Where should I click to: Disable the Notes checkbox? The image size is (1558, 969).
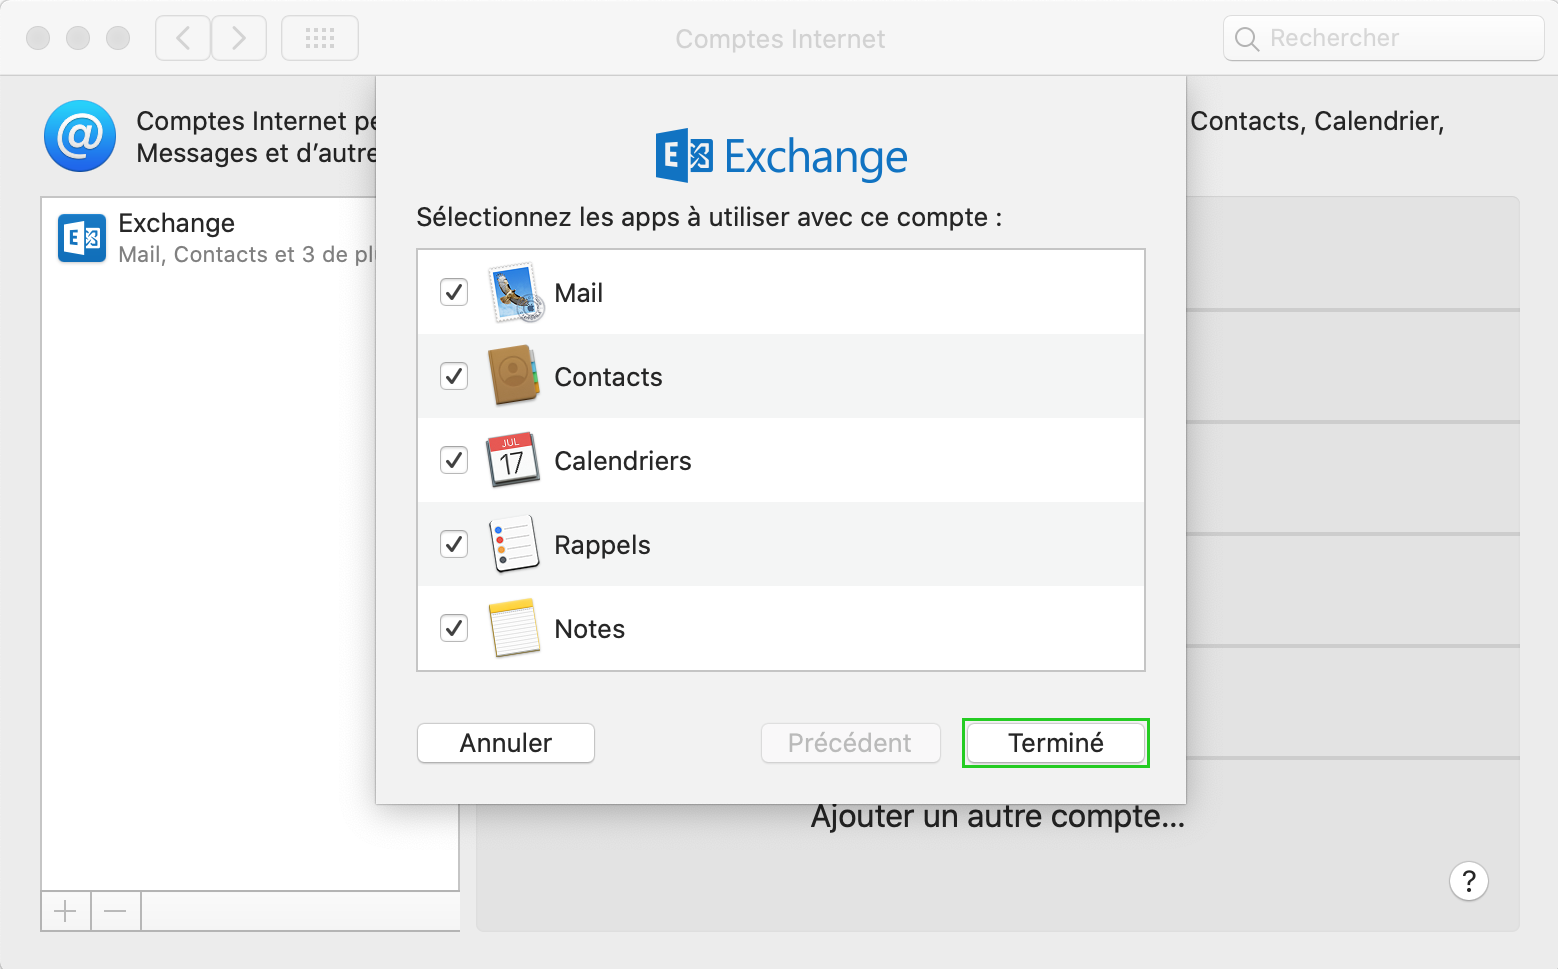[x=454, y=628]
